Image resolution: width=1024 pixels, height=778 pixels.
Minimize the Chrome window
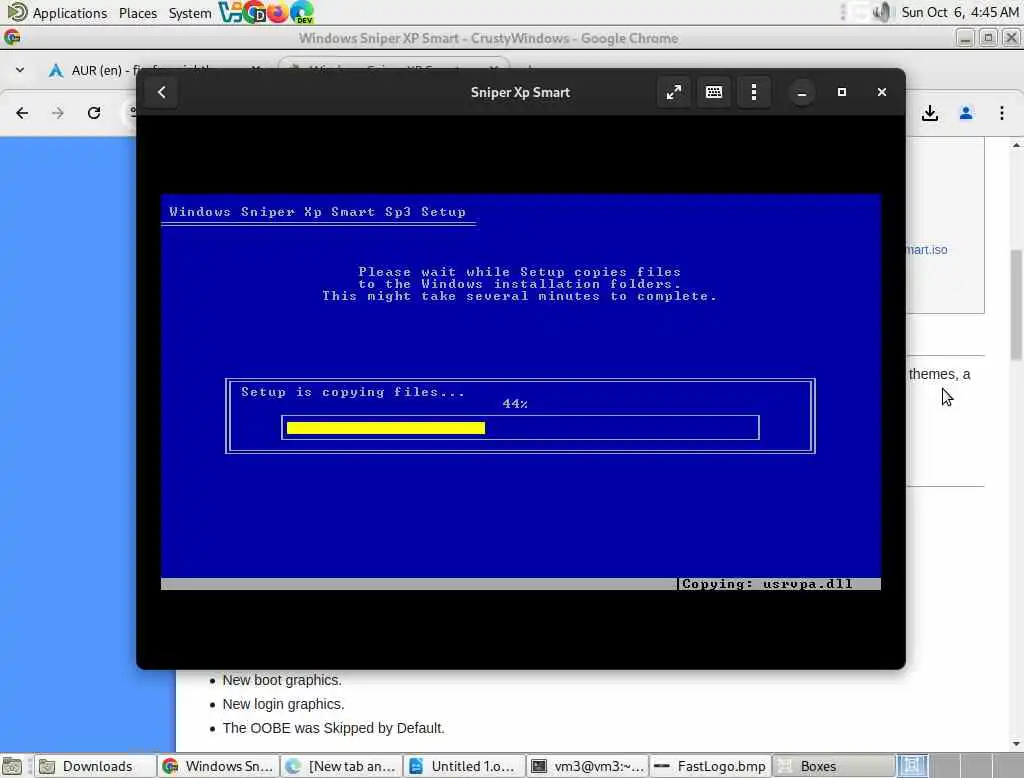pyautogui.click(x=965, y=38)
